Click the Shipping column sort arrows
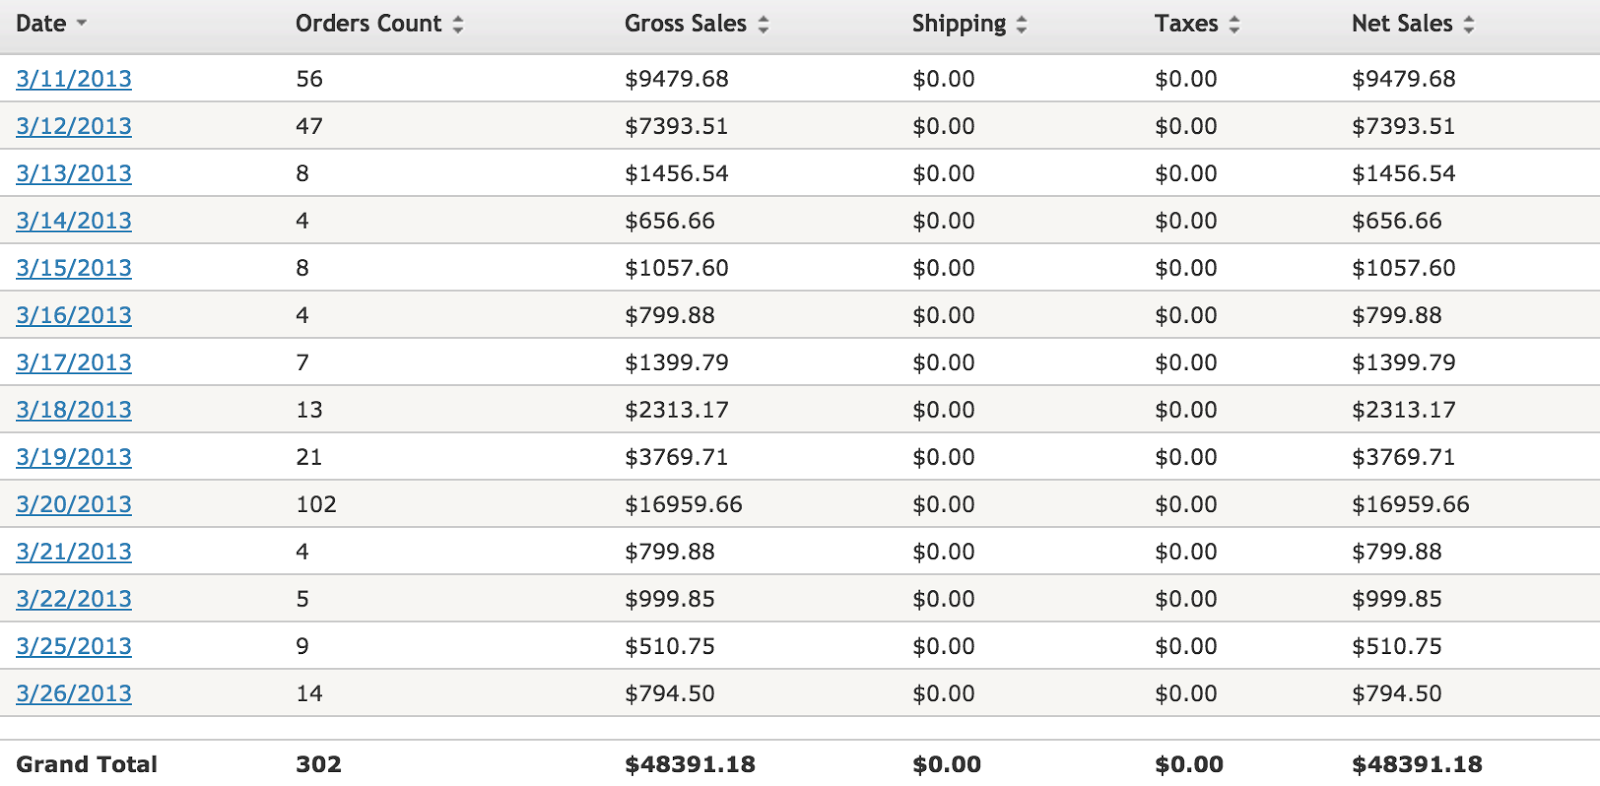The image size is (1600, 786). (x=1021, y=25)
